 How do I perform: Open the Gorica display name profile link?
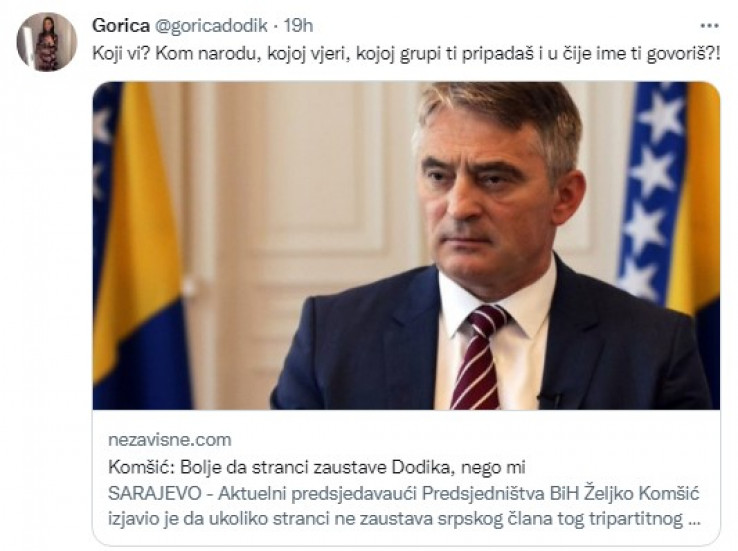[x=121, y=25]
